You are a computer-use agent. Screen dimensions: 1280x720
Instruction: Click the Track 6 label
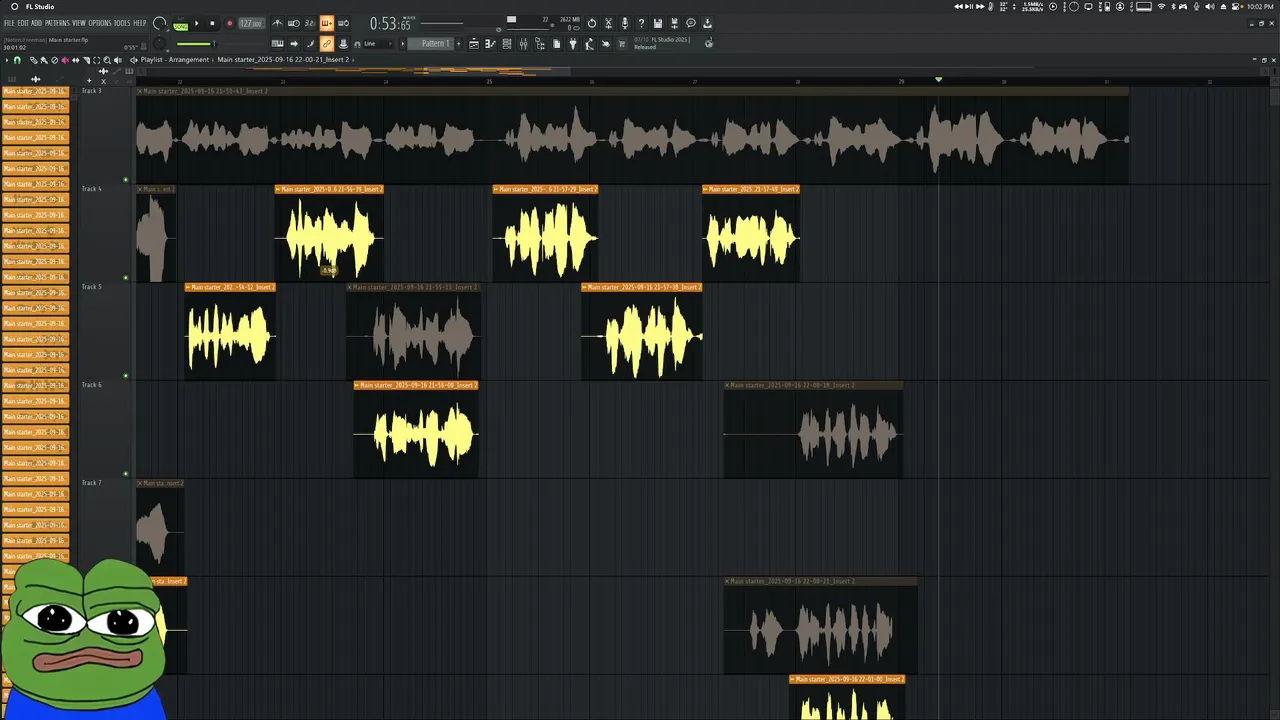[92, 385]
